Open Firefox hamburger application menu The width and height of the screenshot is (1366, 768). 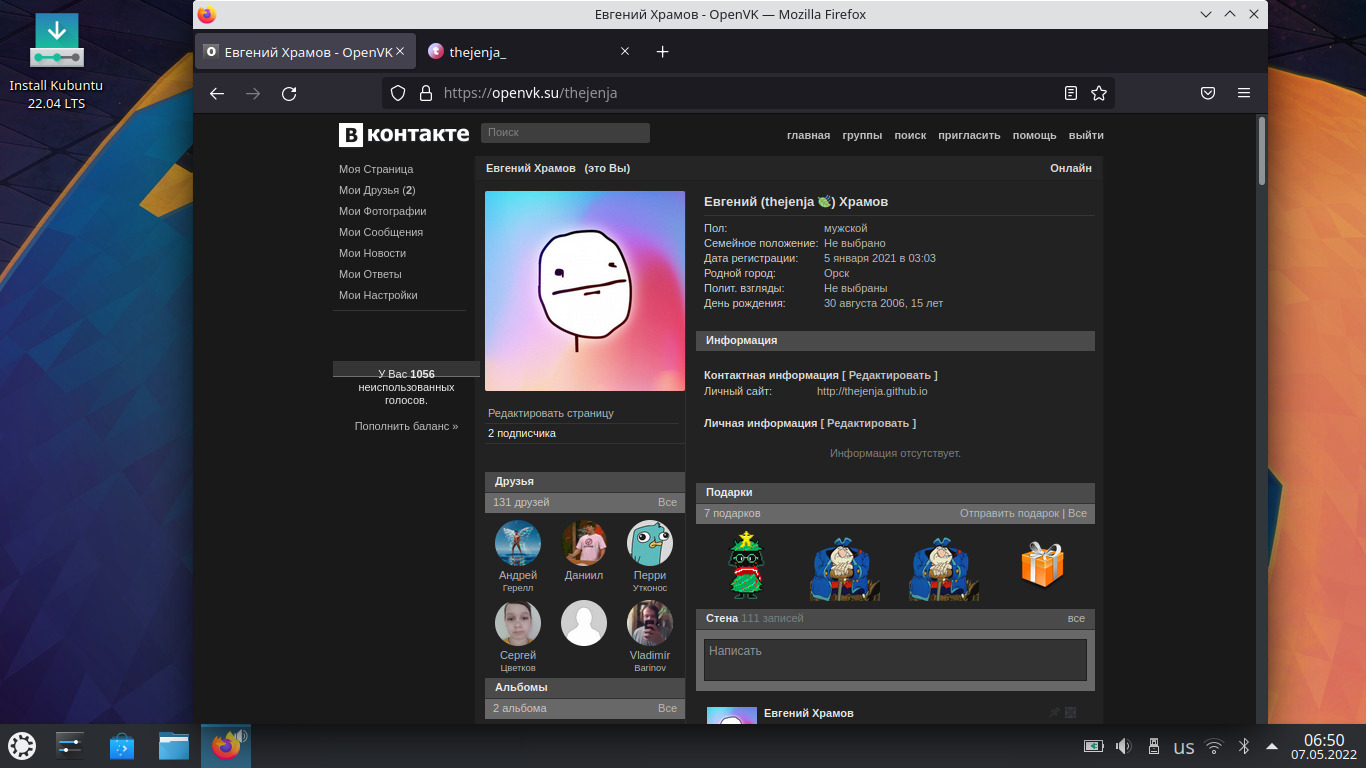1244,93
